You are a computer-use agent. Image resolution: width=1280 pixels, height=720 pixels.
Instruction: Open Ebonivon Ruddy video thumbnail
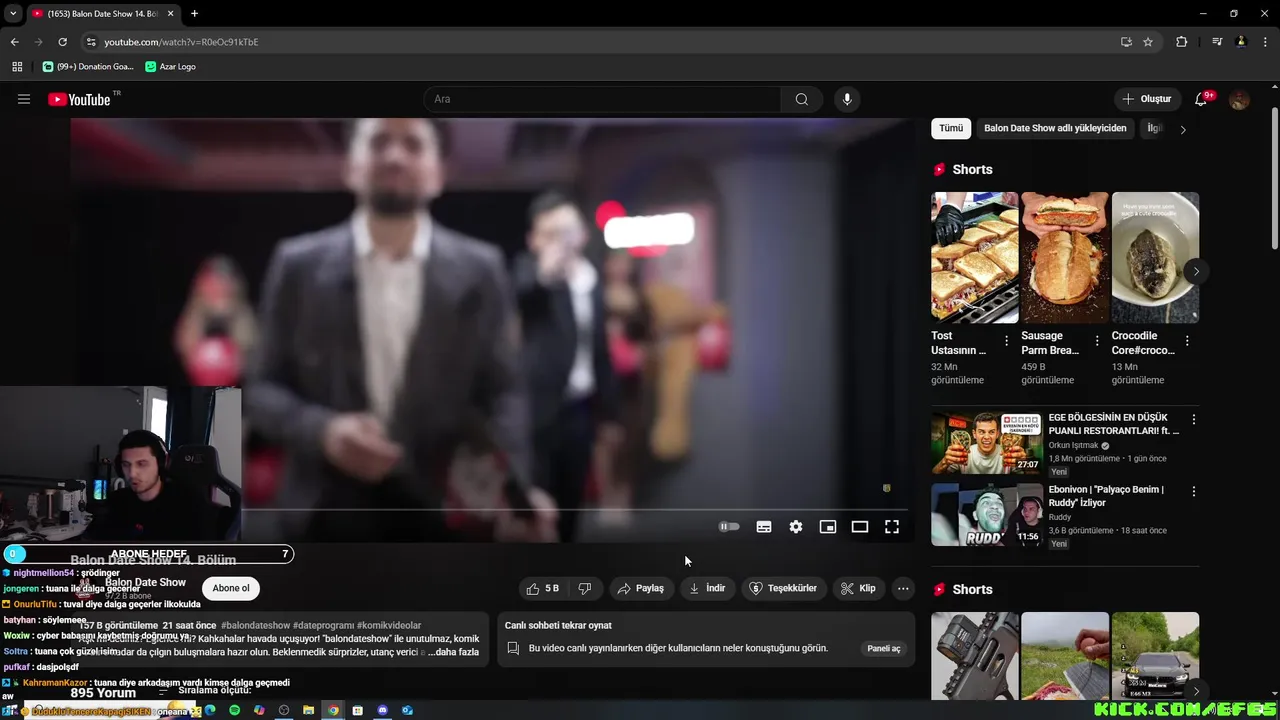pyautogui.click(x=987, y=514)
